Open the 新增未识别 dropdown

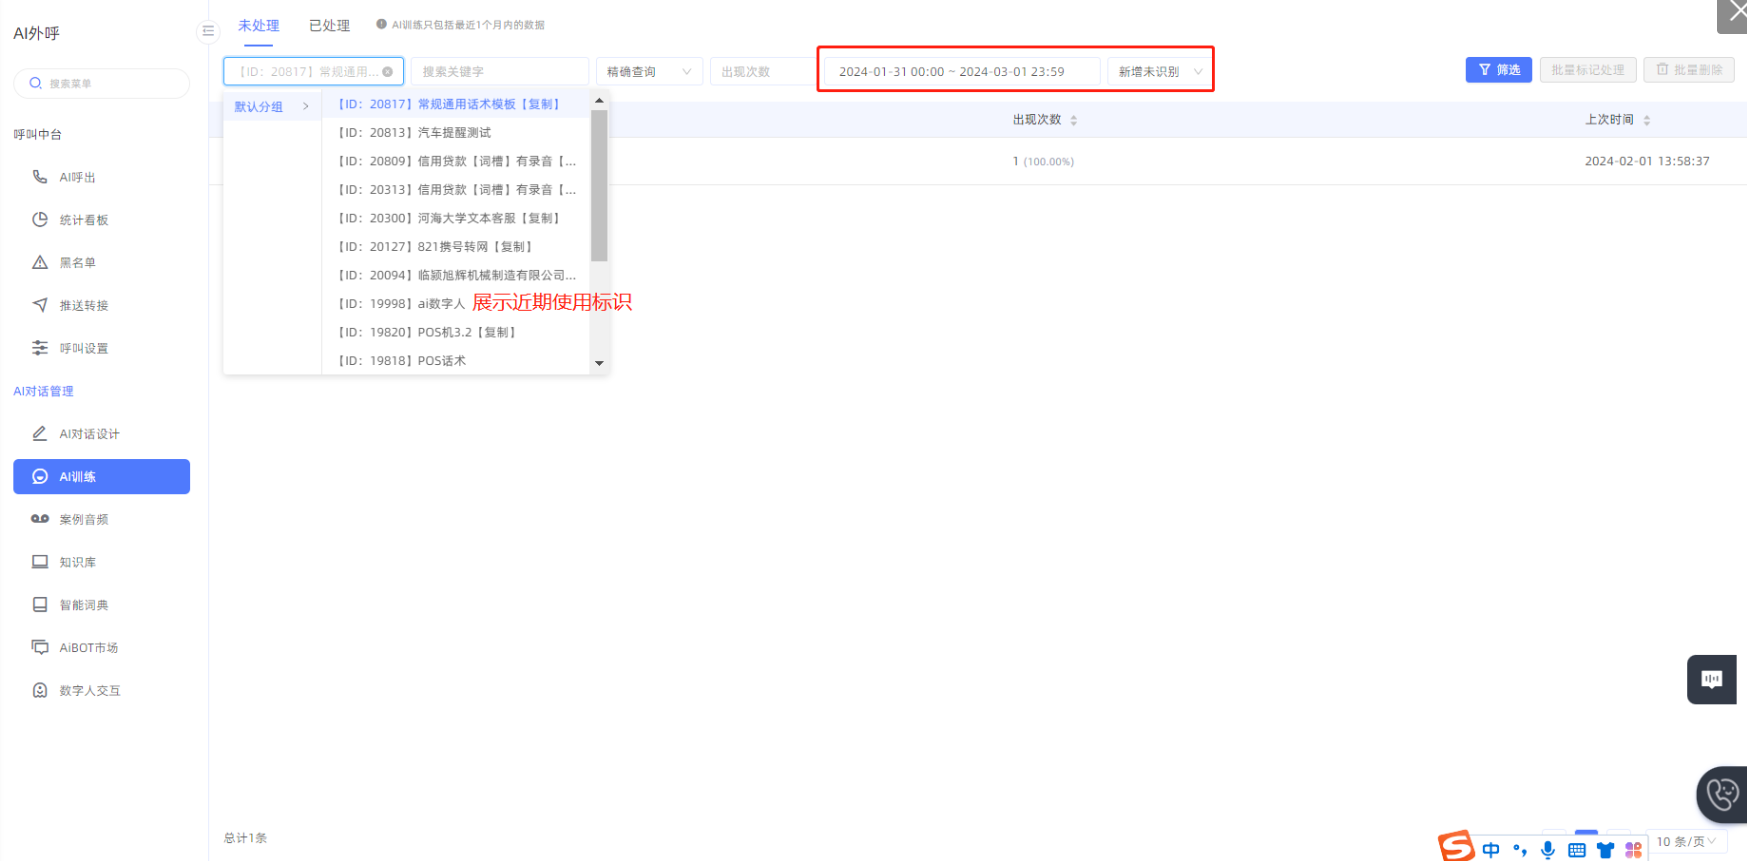coord(1159,72)
